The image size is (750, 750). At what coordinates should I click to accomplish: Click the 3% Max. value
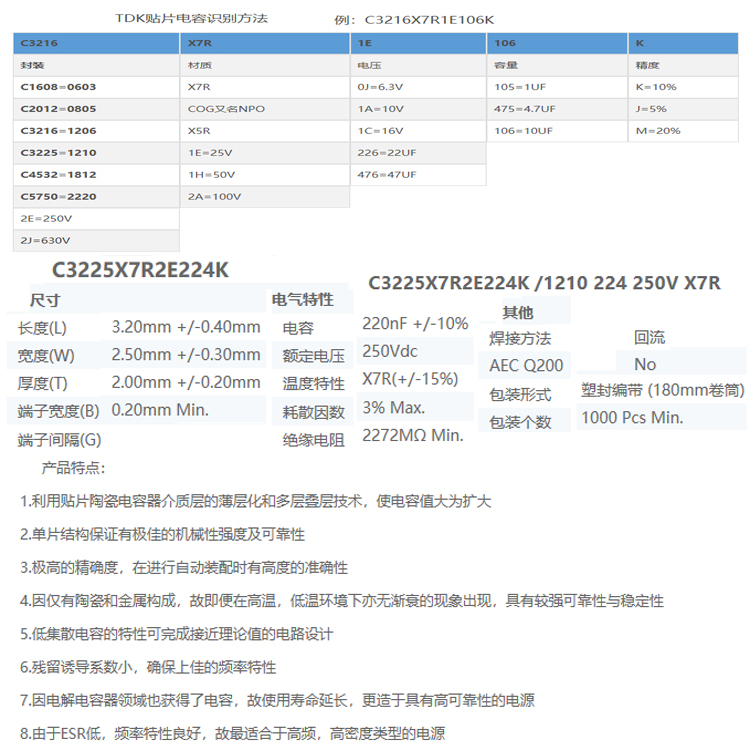pos(394,408)
